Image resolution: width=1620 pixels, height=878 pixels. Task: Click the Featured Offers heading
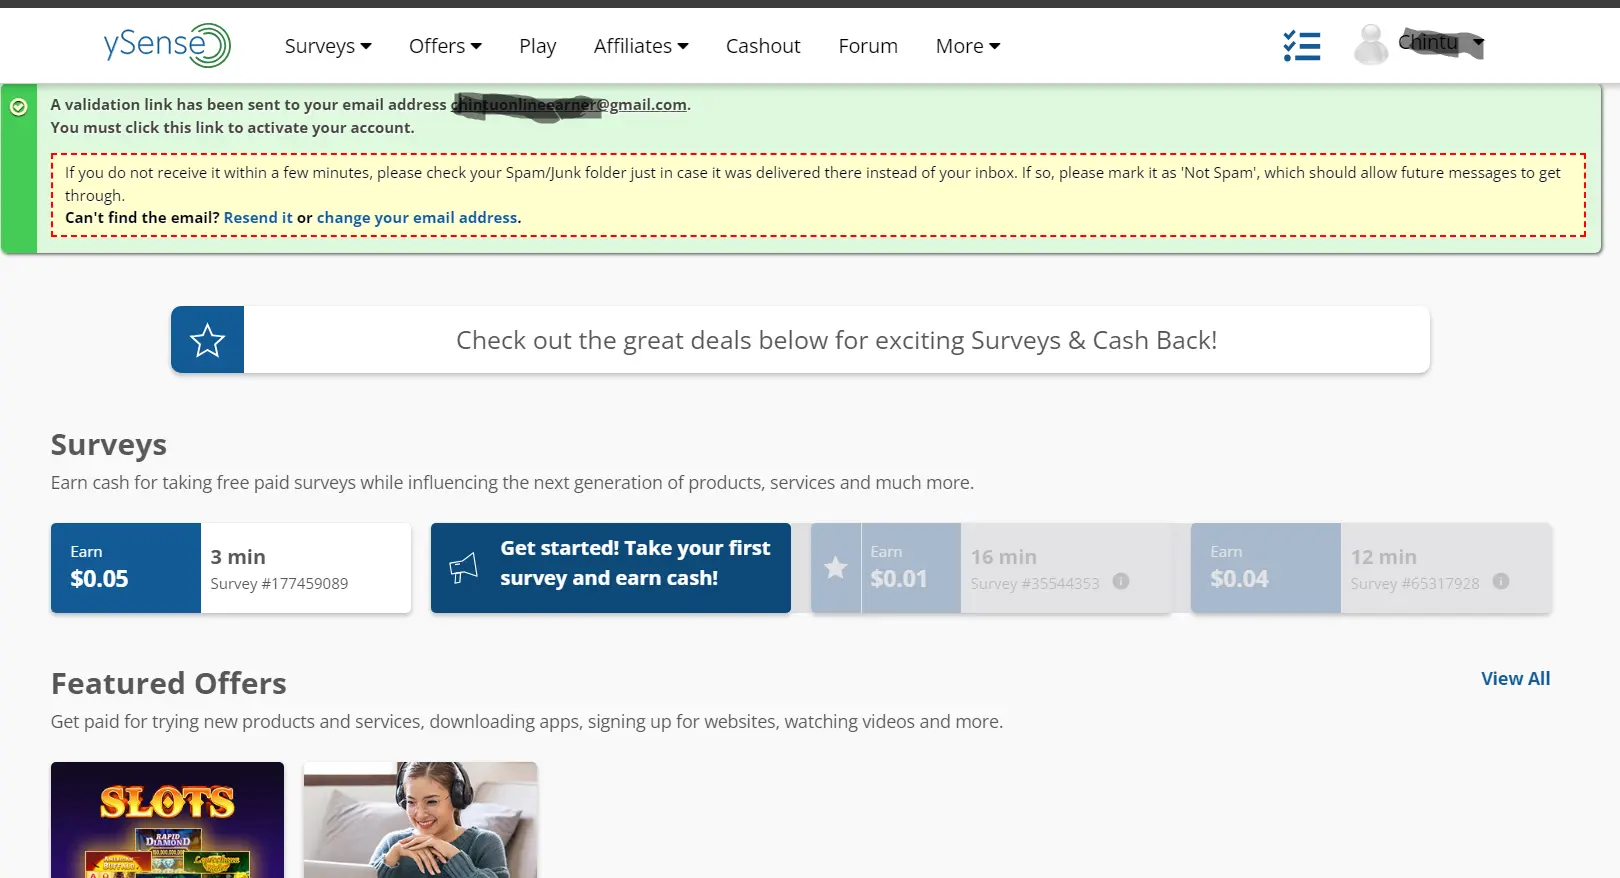pos(169,683)
